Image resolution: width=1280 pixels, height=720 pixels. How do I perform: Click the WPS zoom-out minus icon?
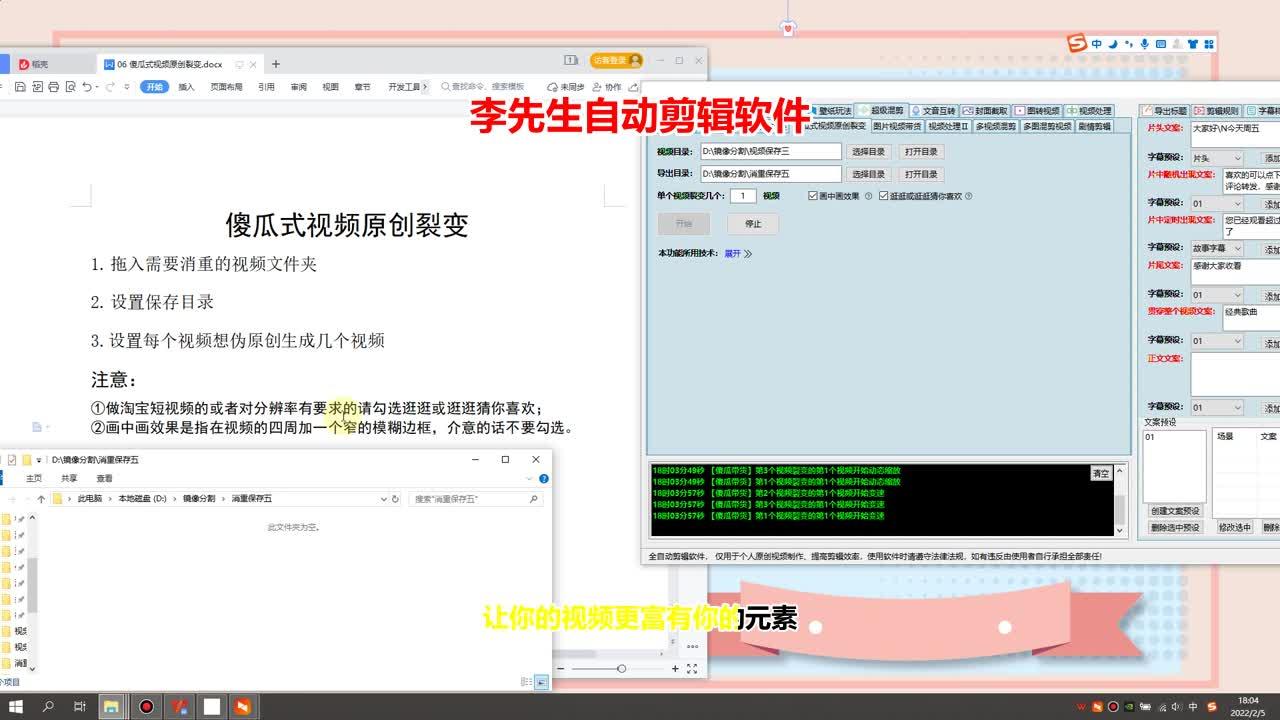click(x=560, y=668)
